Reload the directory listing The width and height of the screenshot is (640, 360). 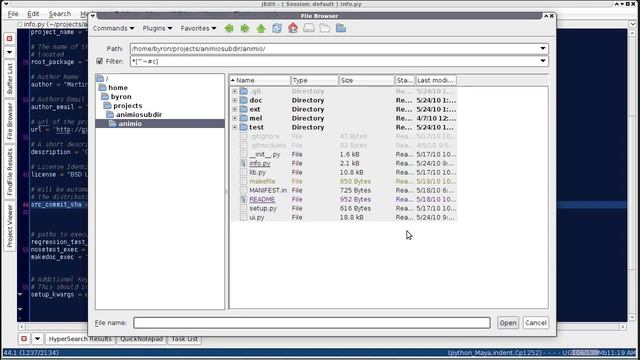click(x=277, y=28)
